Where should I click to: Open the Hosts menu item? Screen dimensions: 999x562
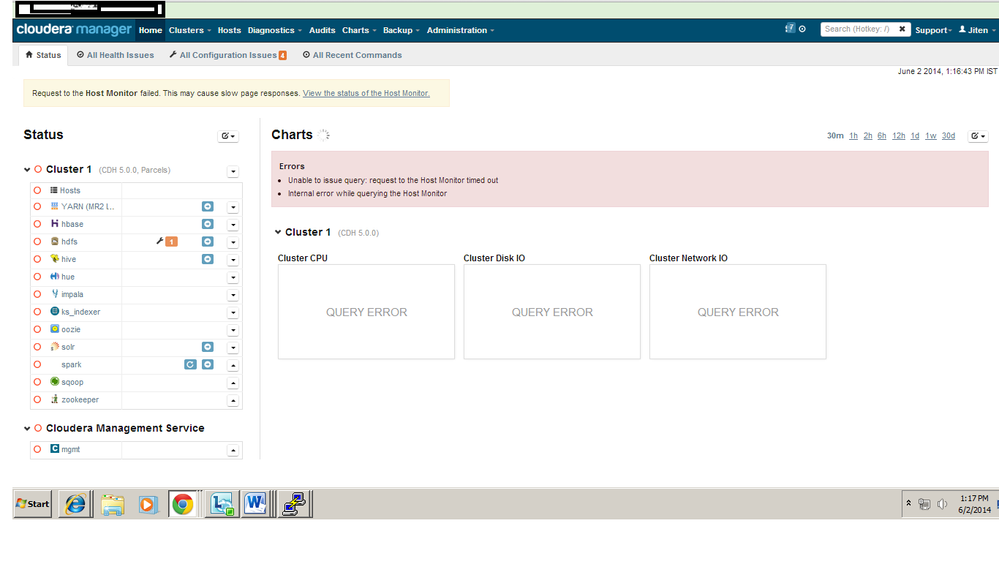click(229, 30)
